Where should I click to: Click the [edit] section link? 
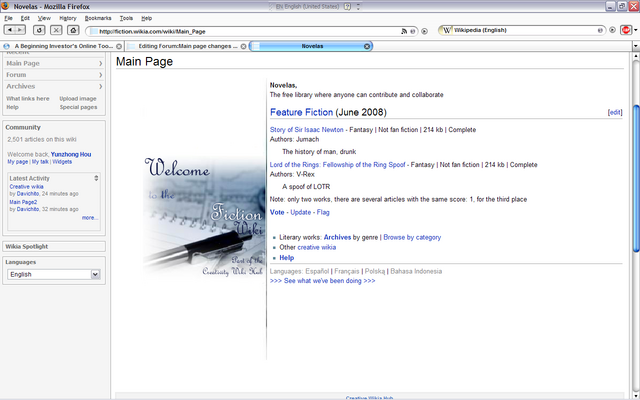coord(615,112)
